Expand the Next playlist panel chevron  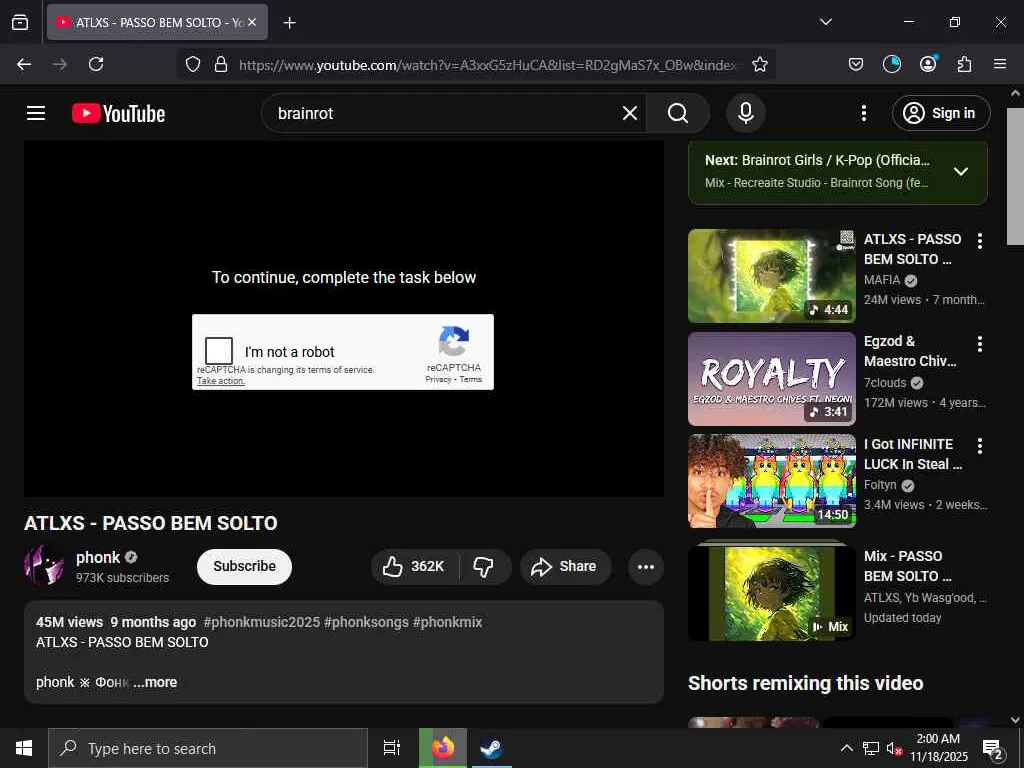[961, 171]
